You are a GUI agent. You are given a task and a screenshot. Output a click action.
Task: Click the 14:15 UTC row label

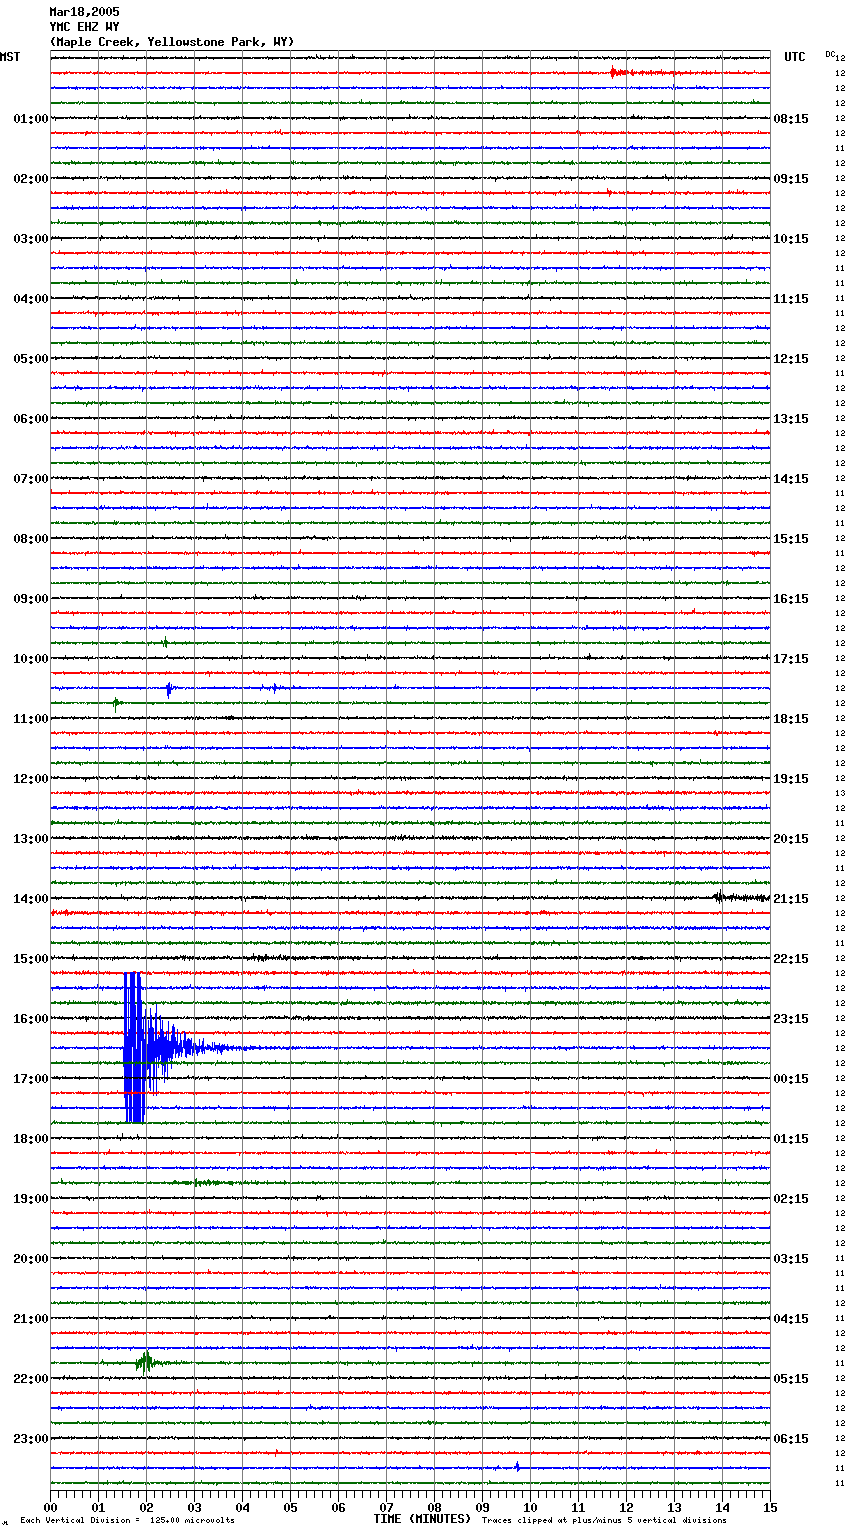[791, 479]
